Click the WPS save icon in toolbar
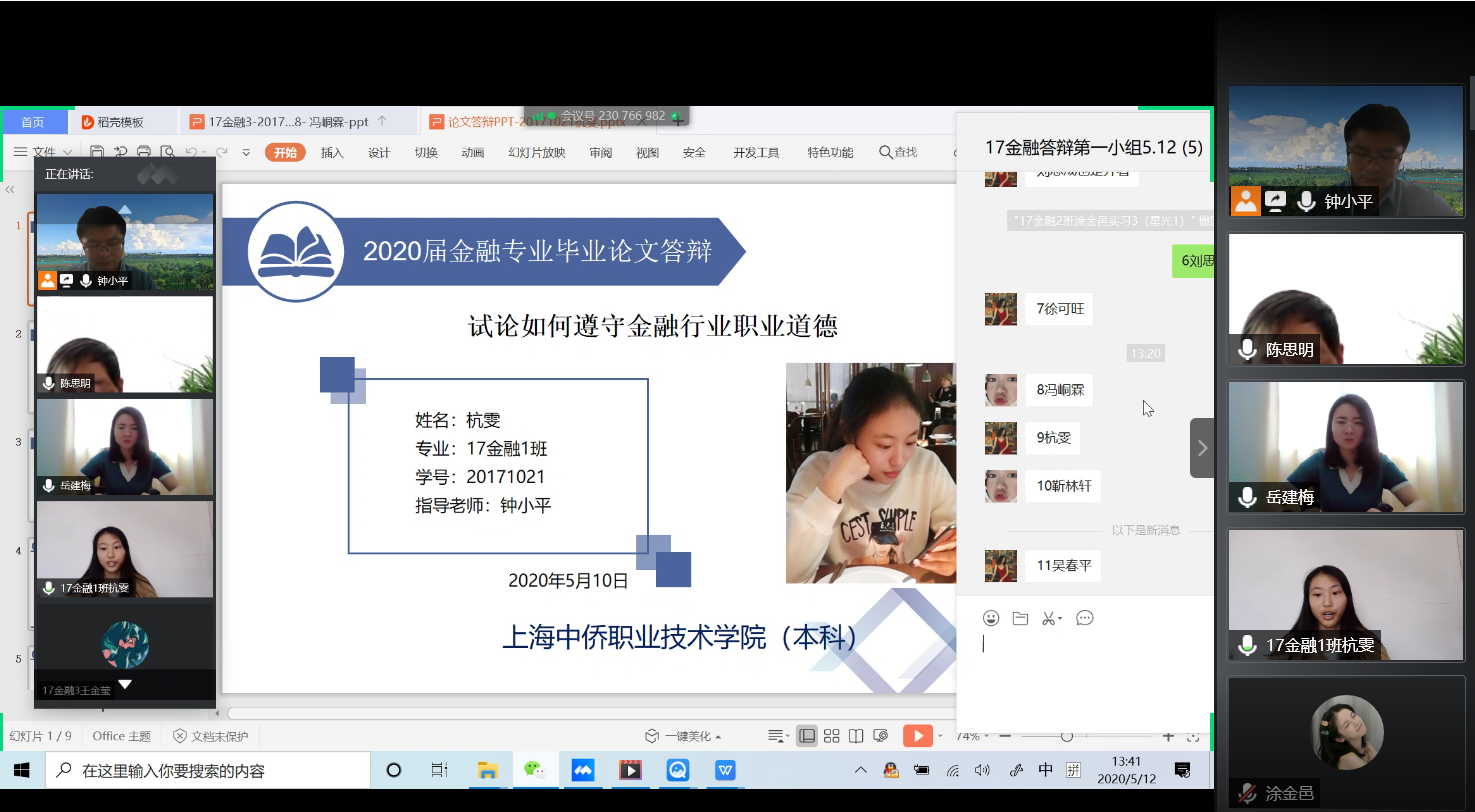This screenshot has width=1475, height=812. pyautogui.click(x=97, y=152)
